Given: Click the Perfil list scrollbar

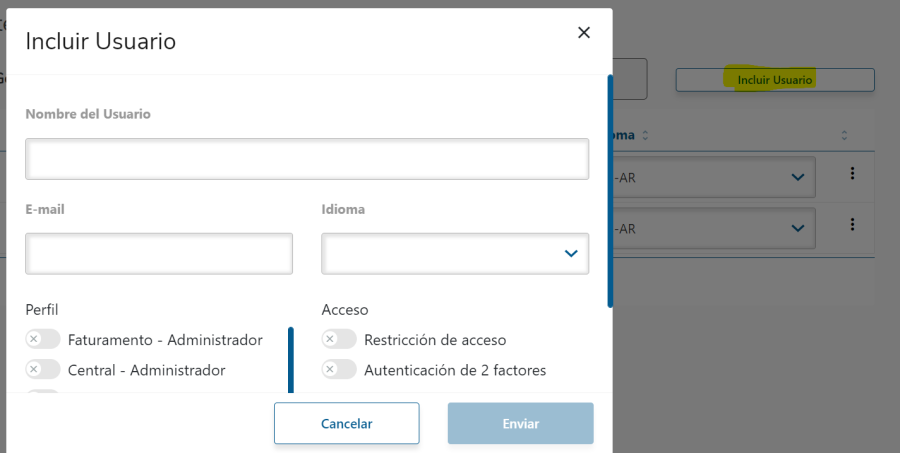Looking at the screenshot, I should [290, 360].
